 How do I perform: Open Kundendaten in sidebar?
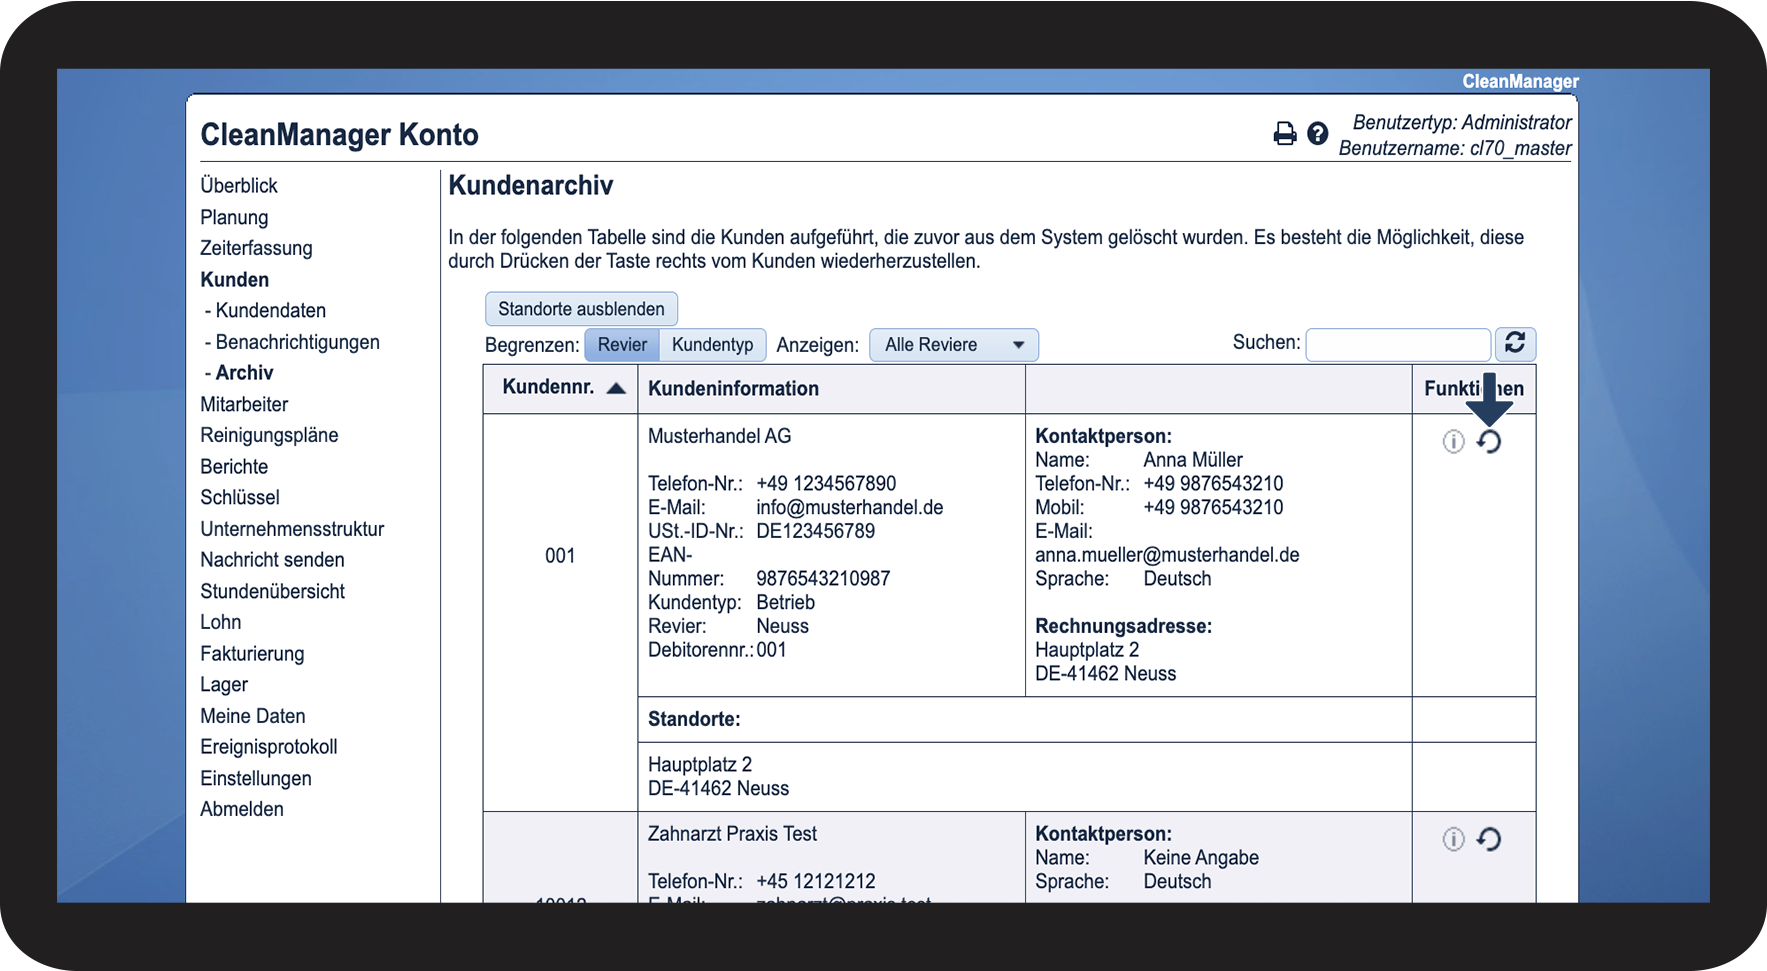click(270, 311)
